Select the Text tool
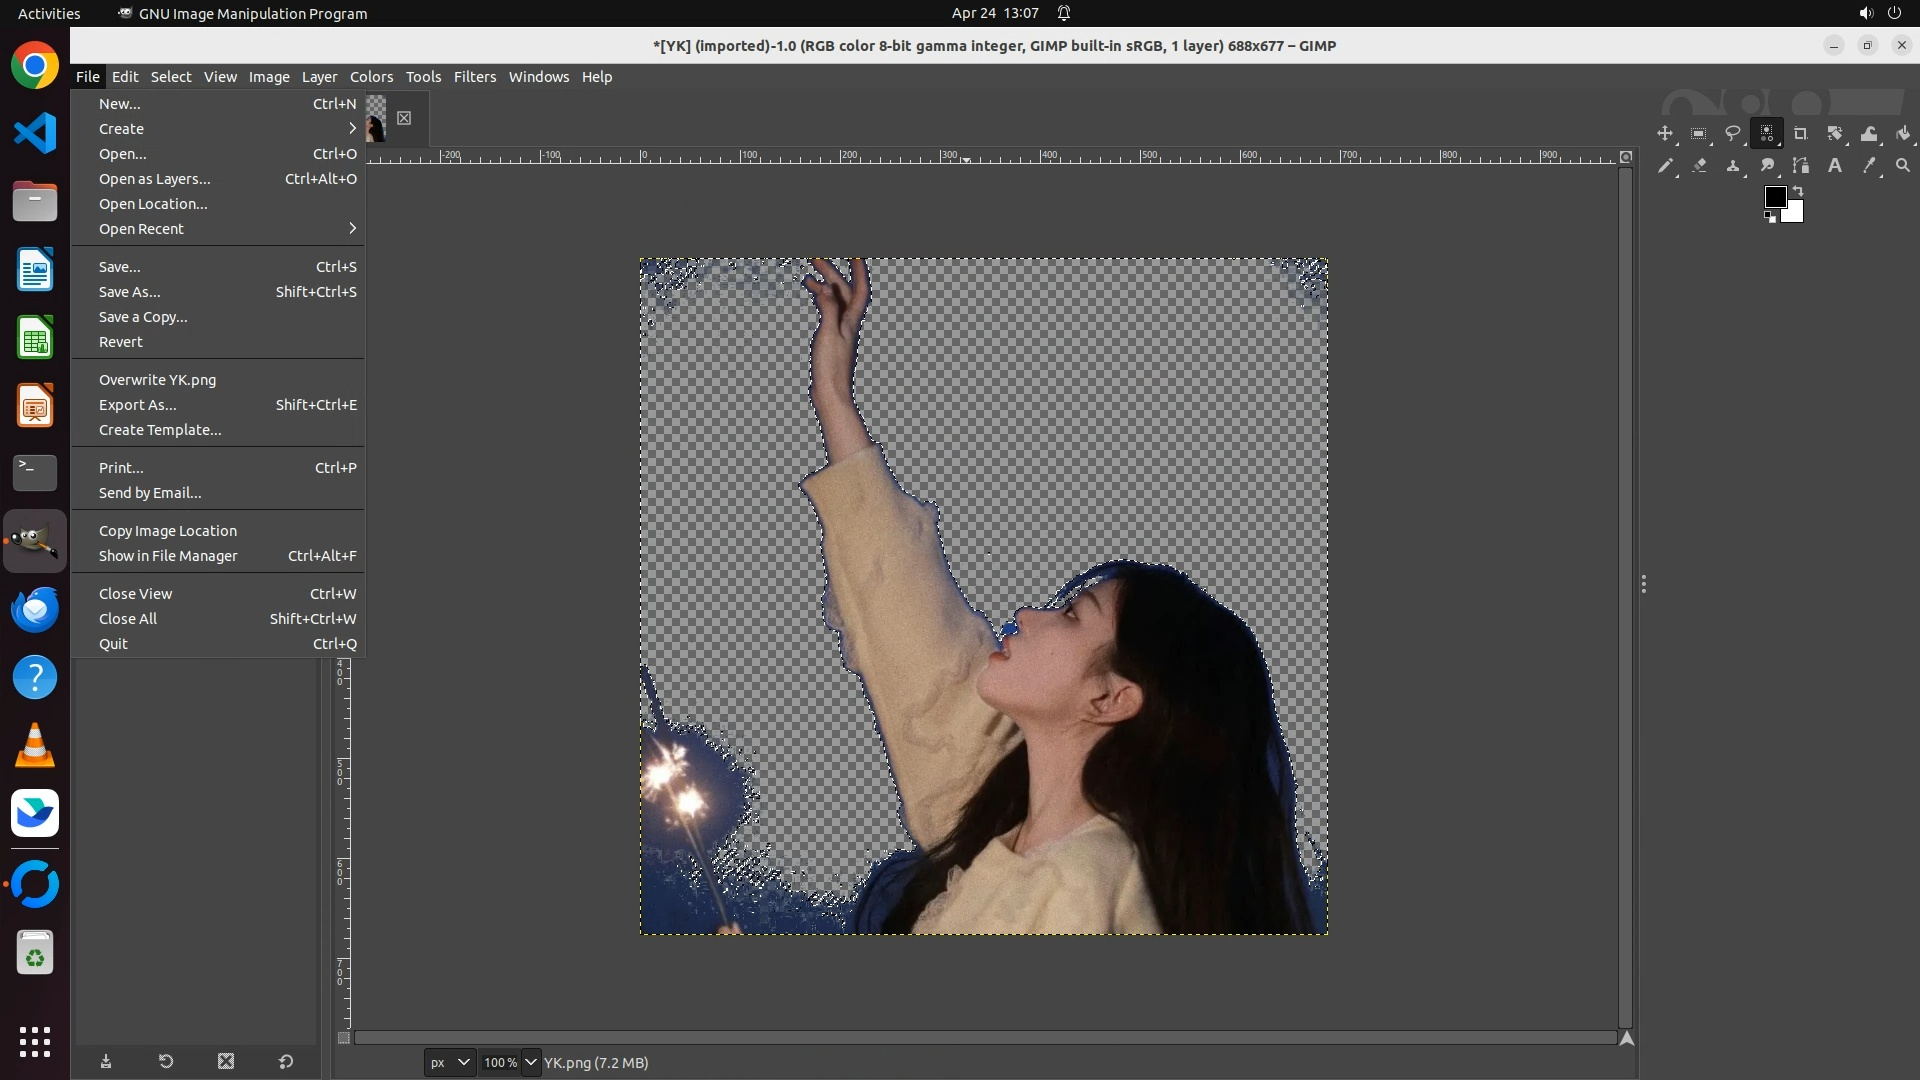Image resolution: width=1920 pixels, height=1080 pixels. 1835,166
